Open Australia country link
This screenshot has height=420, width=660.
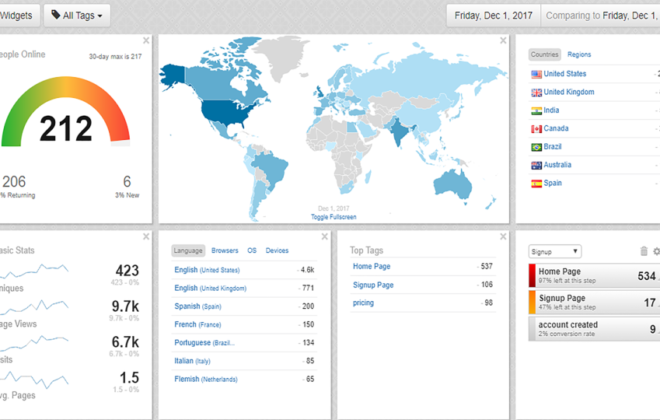point(557,165)
